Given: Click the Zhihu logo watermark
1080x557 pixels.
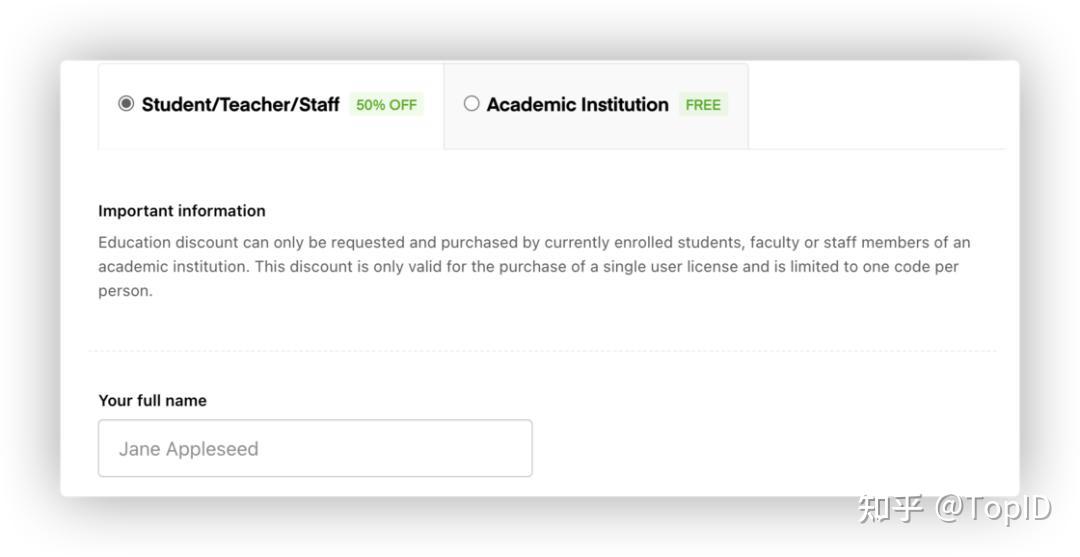Looking at the screenshot, I should (x=890, y=508).
